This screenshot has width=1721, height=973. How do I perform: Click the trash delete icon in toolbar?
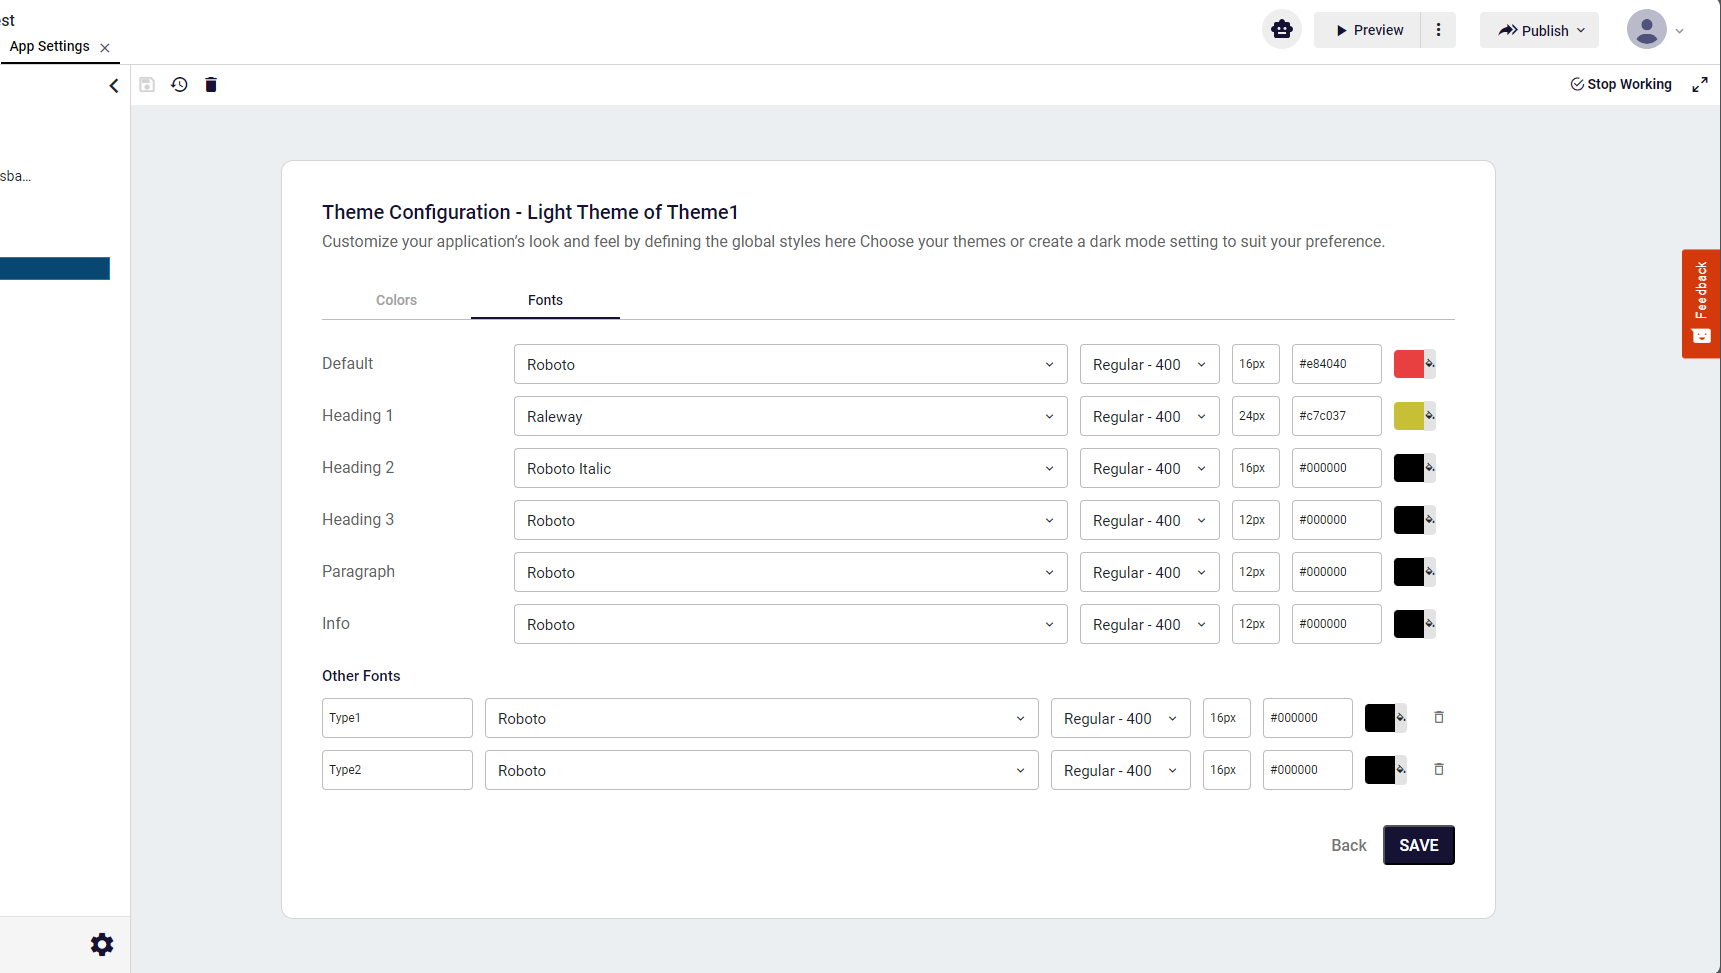[x=211, y=85]
